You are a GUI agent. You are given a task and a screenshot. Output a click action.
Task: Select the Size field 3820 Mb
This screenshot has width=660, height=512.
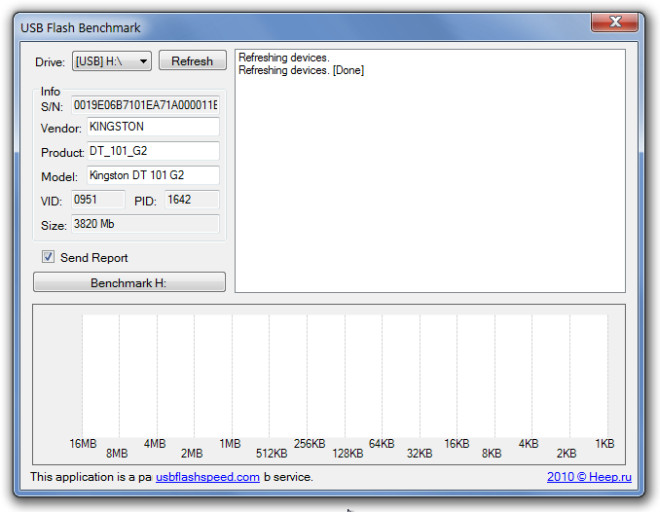coord(144,224)
